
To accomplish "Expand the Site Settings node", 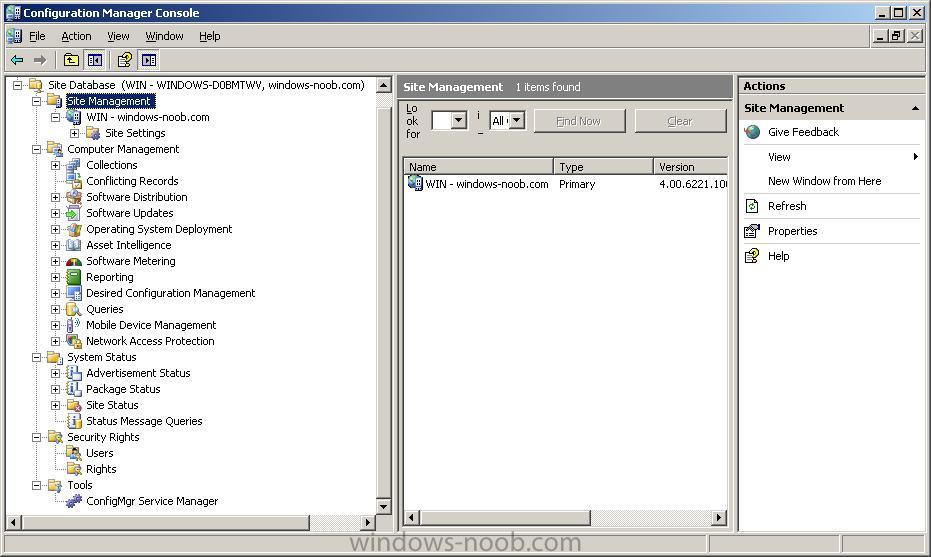I will pos(75,133).
